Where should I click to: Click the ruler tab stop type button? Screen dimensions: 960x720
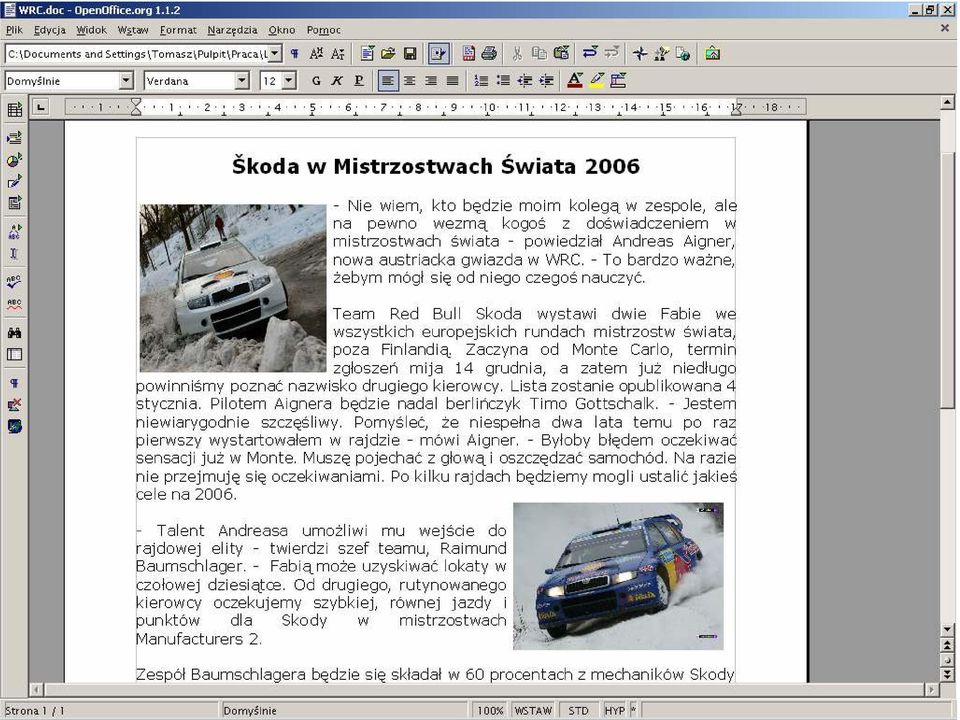coord(40,107)
